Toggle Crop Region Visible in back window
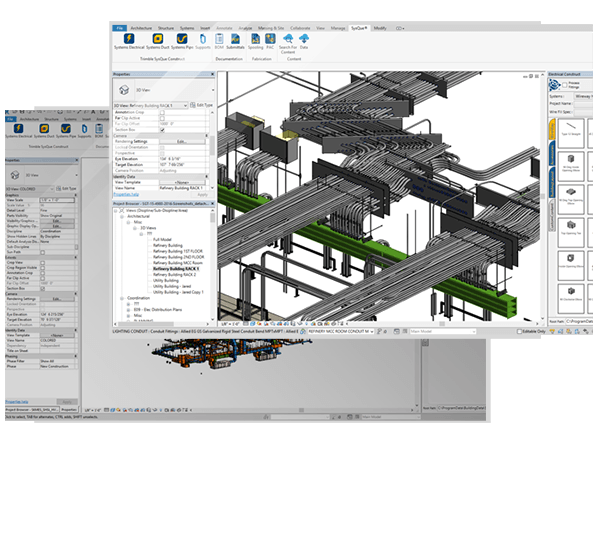 click(x=42, y=268)
